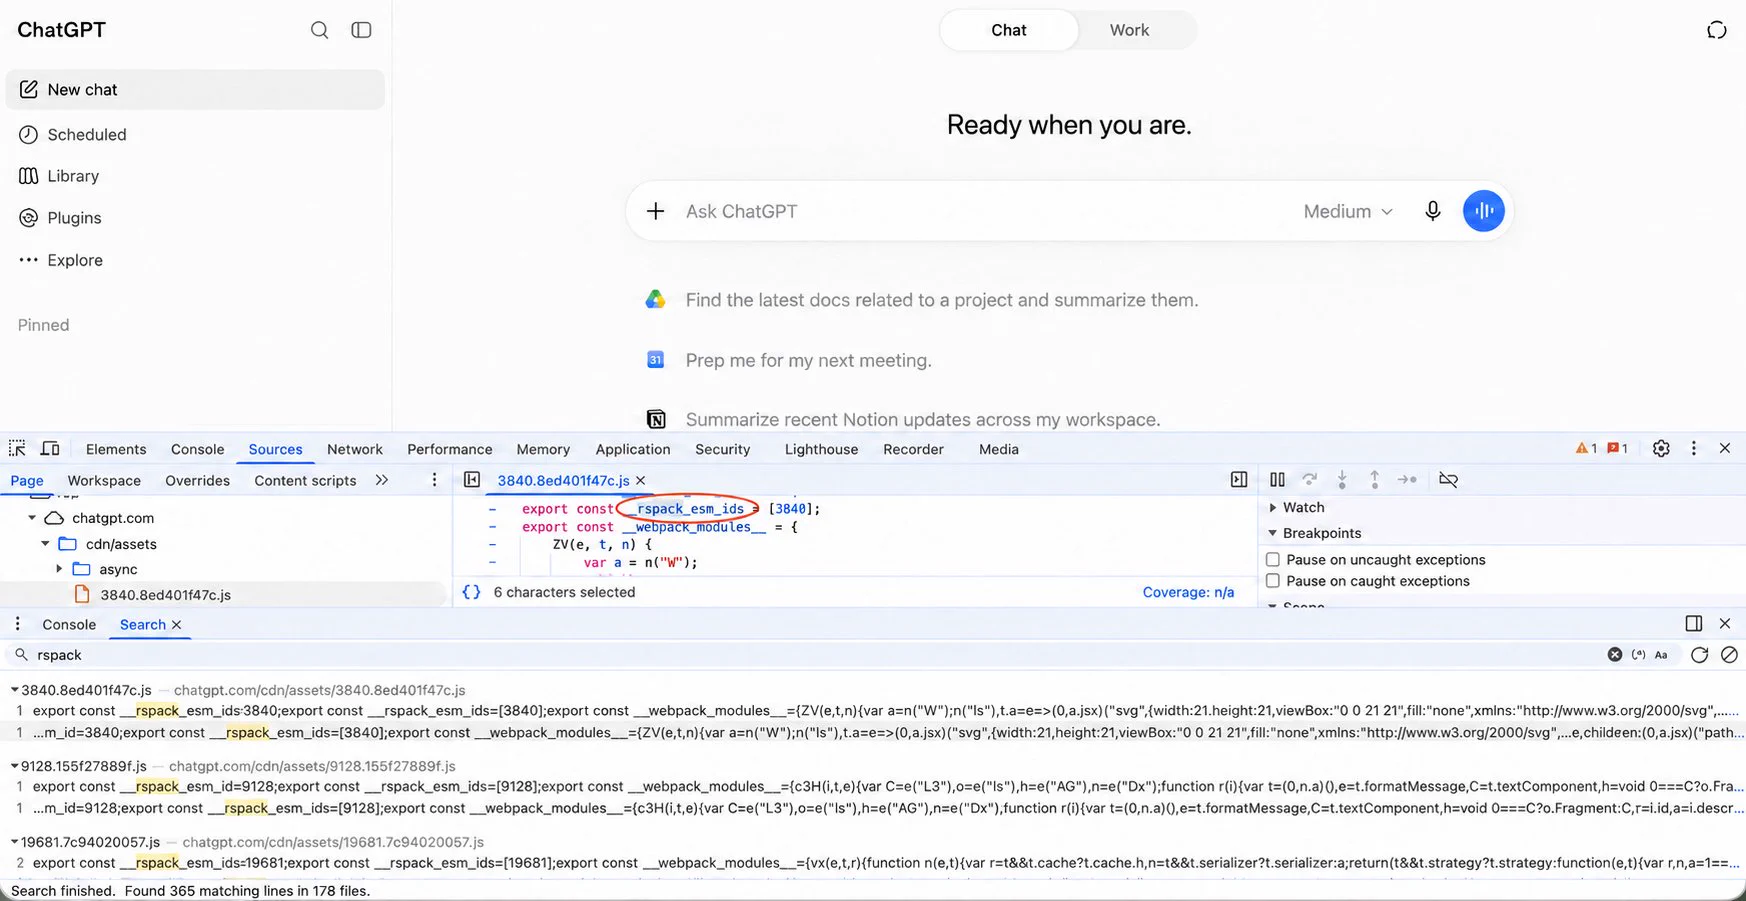Click the Step into debugger button

pos(1342,480)
